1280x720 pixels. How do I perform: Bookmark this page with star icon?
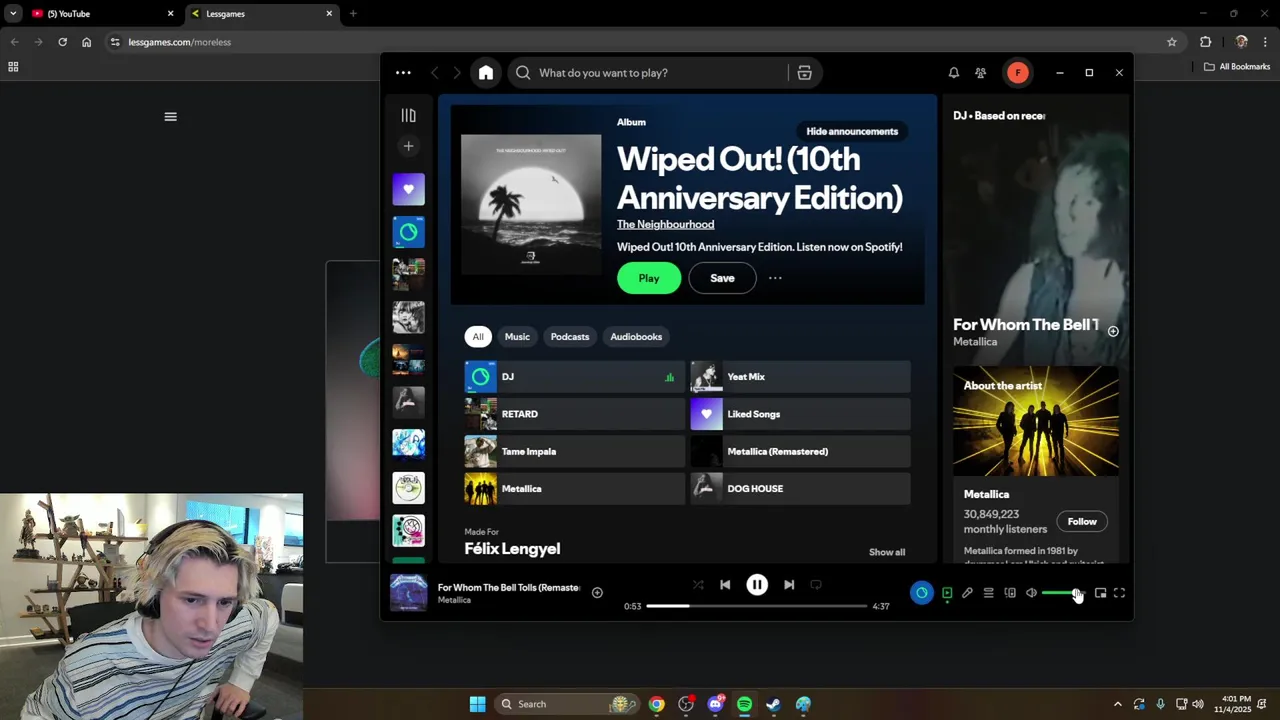pos(1172,42)
